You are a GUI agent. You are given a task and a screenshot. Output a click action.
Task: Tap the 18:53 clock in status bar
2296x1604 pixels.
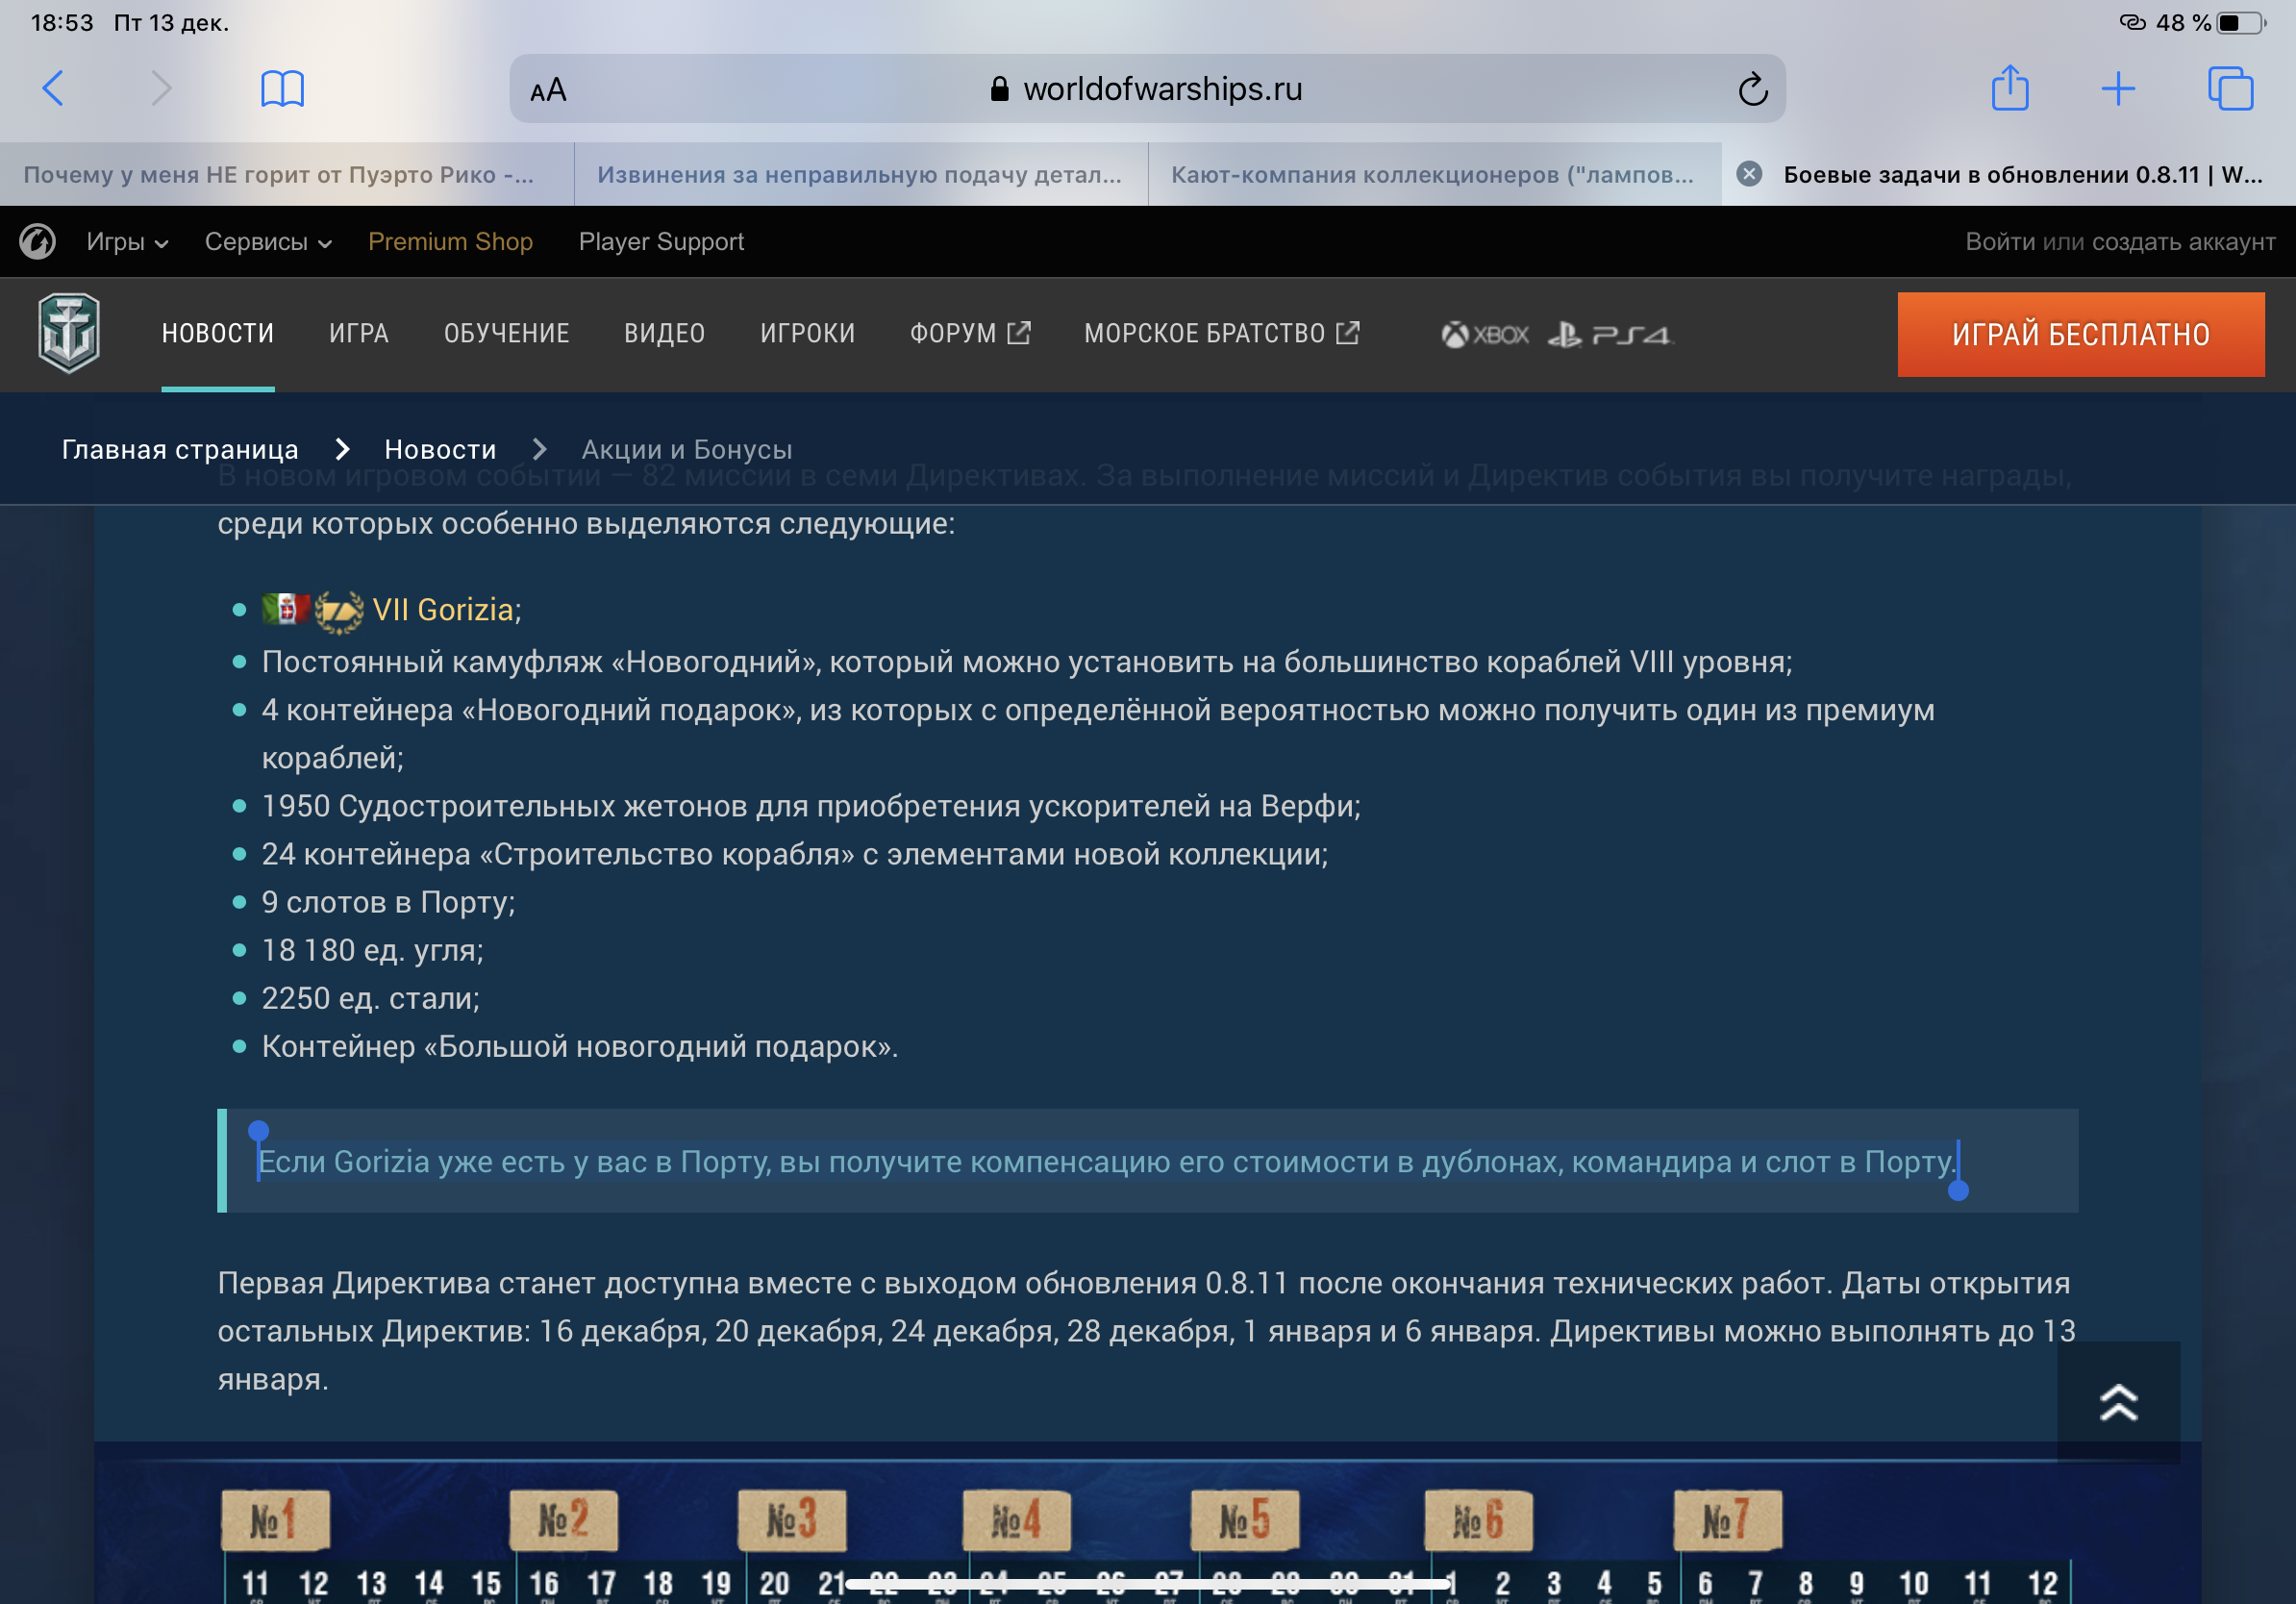click(62, 22)
